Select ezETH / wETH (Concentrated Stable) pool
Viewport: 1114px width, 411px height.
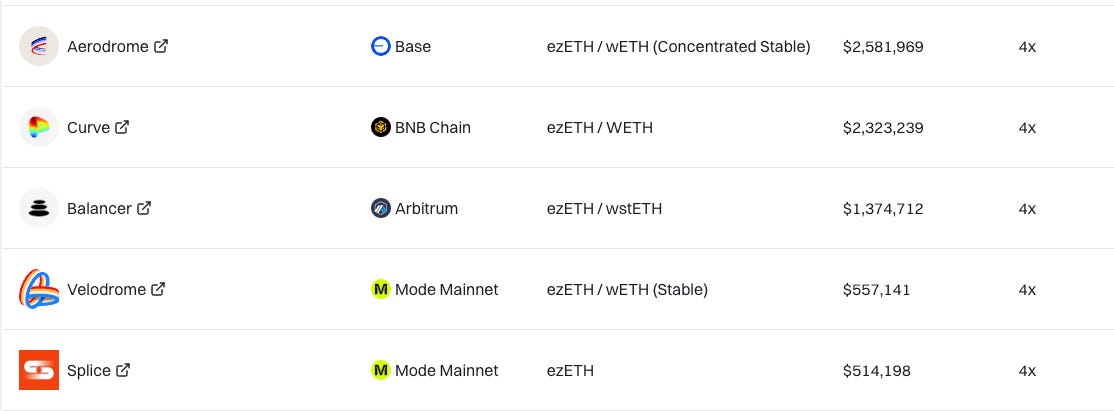(x=678, y=47)
